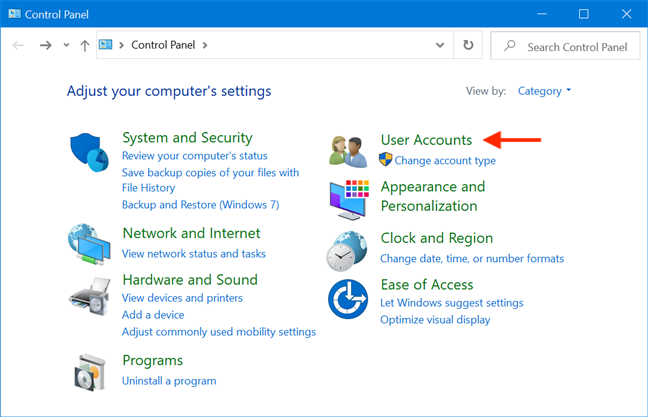648x417 pixels.
Task: Click Review your computer's status
Action: pyautogui.click(x=195, y=156)
